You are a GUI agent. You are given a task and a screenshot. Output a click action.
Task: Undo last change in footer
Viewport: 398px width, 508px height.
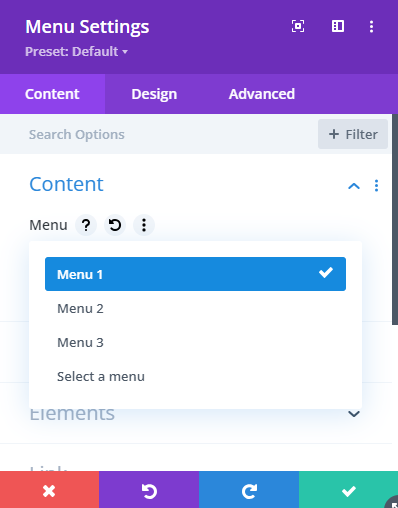click(x=149, y=490)
